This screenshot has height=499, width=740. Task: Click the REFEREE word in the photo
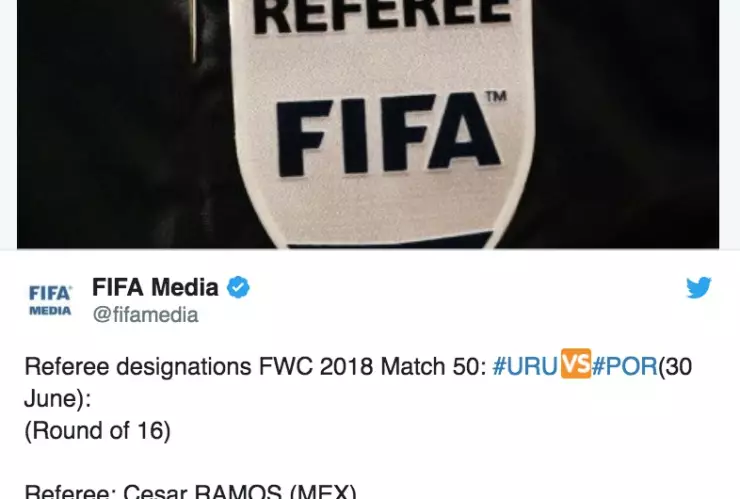coord(382,16)
